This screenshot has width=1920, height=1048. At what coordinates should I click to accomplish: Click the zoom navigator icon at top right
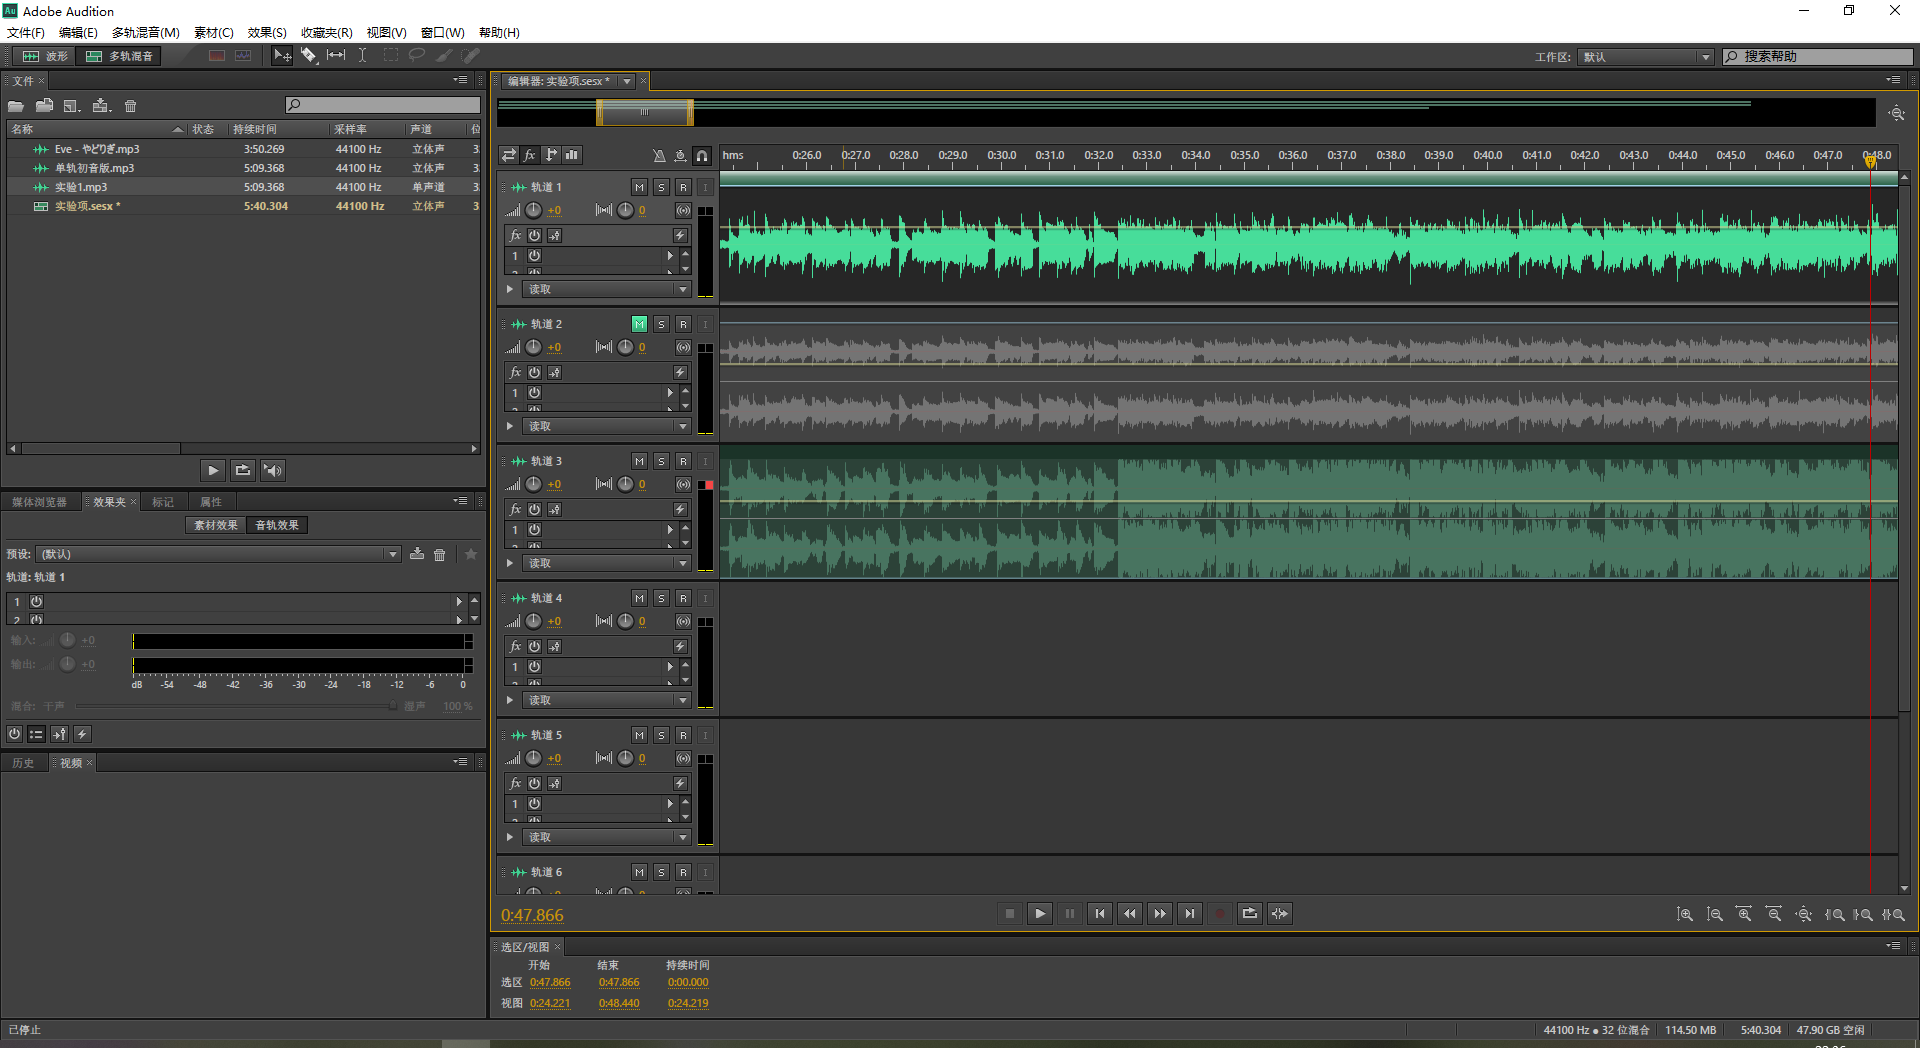click(x=1896, y=113)
